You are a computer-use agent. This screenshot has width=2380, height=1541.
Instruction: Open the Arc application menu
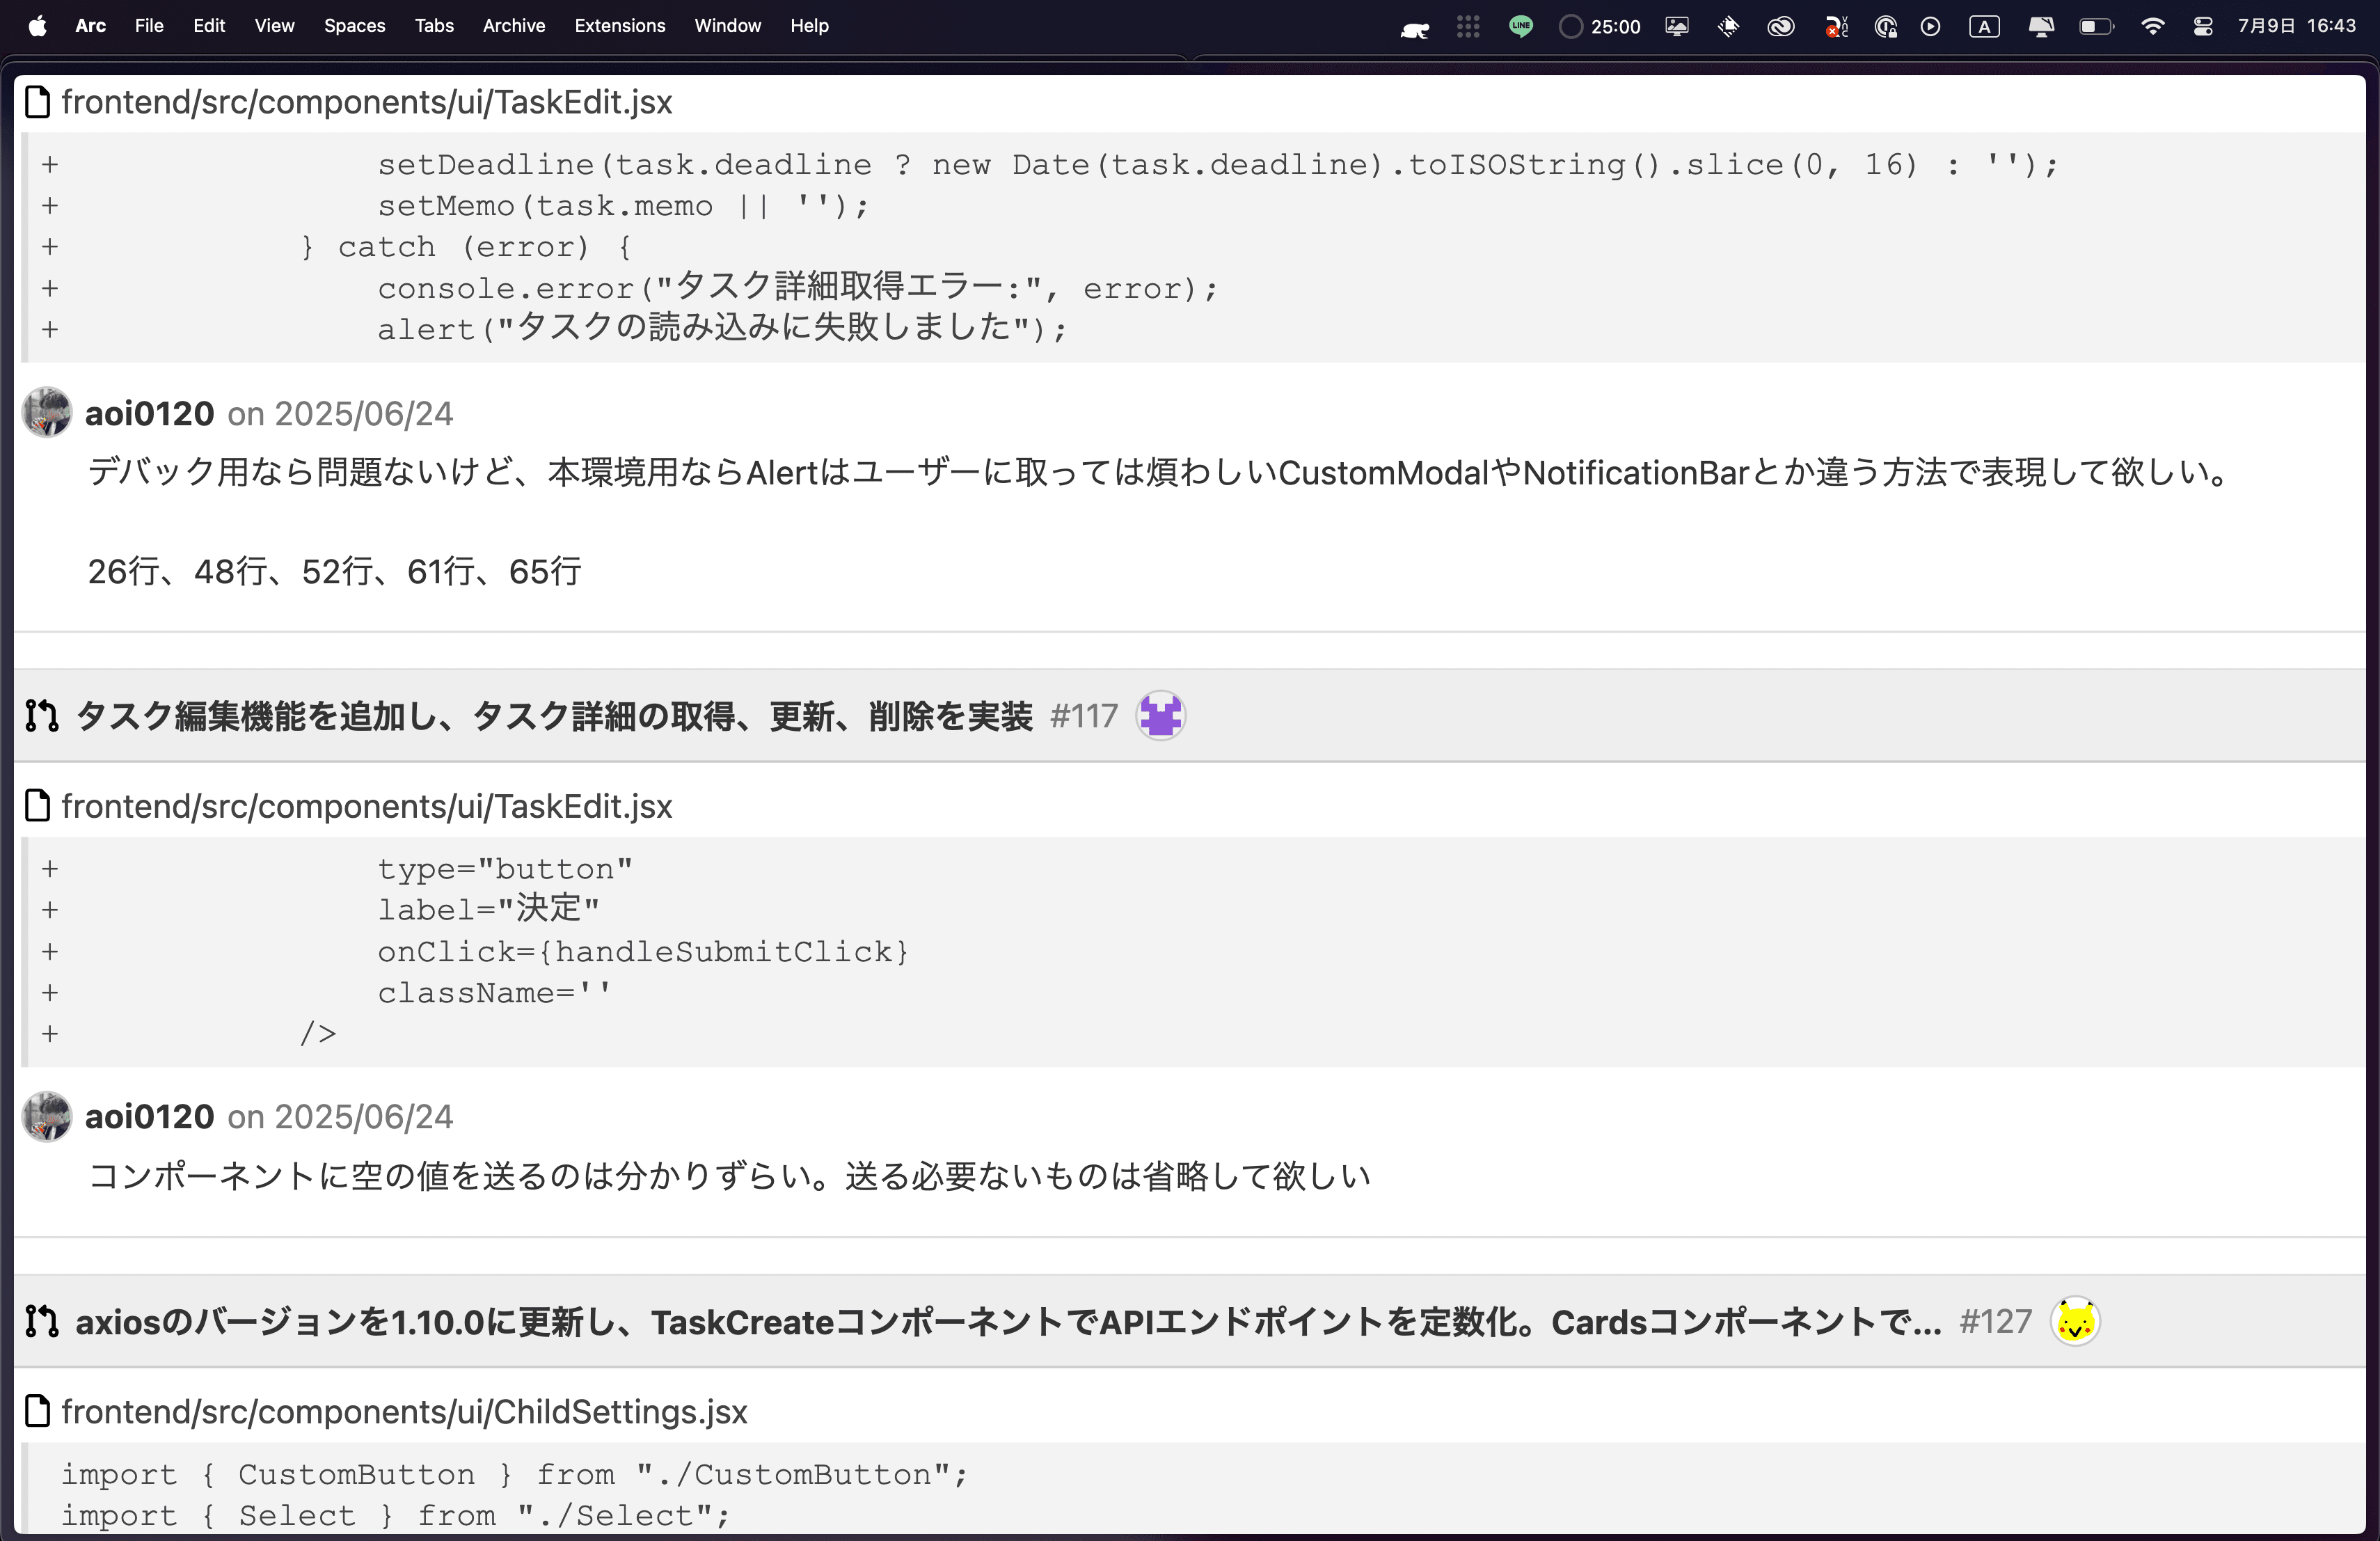coord(90,26)
